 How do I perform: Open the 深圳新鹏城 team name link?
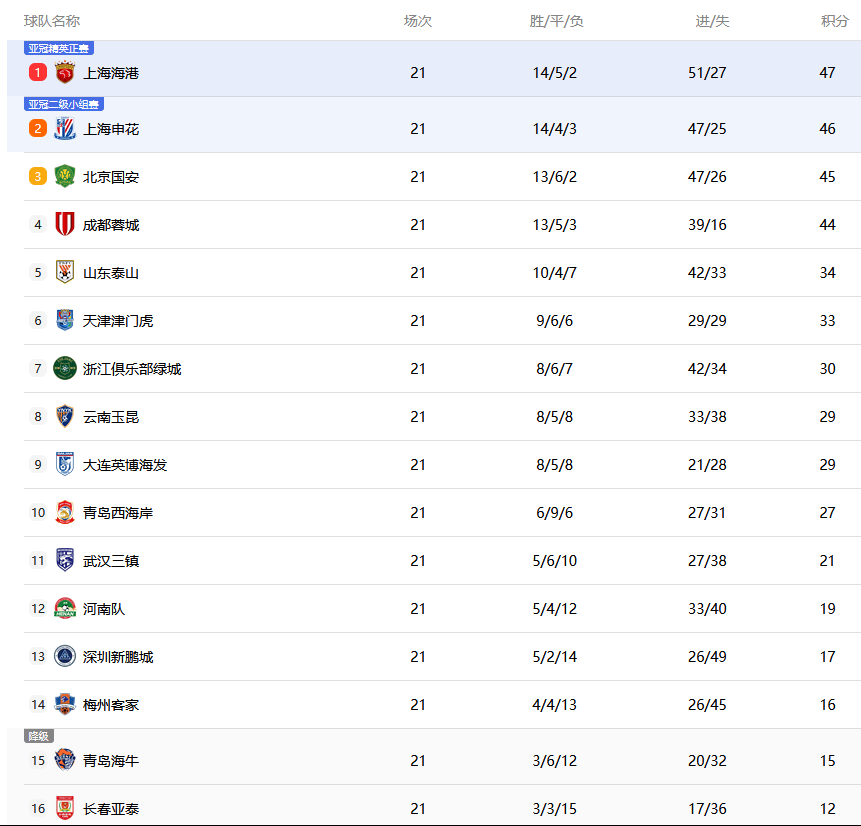coord(118,657)
